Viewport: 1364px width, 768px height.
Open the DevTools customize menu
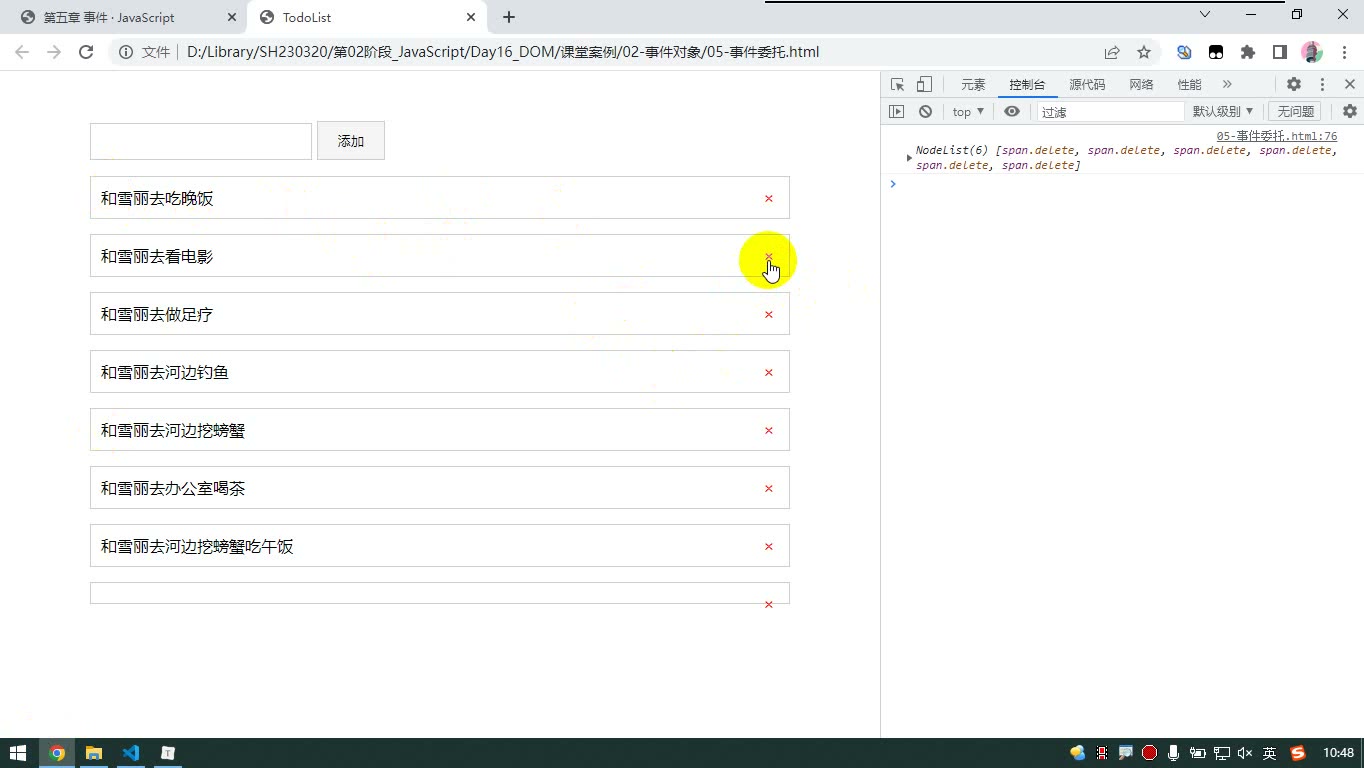click(x=1322, y=85)
